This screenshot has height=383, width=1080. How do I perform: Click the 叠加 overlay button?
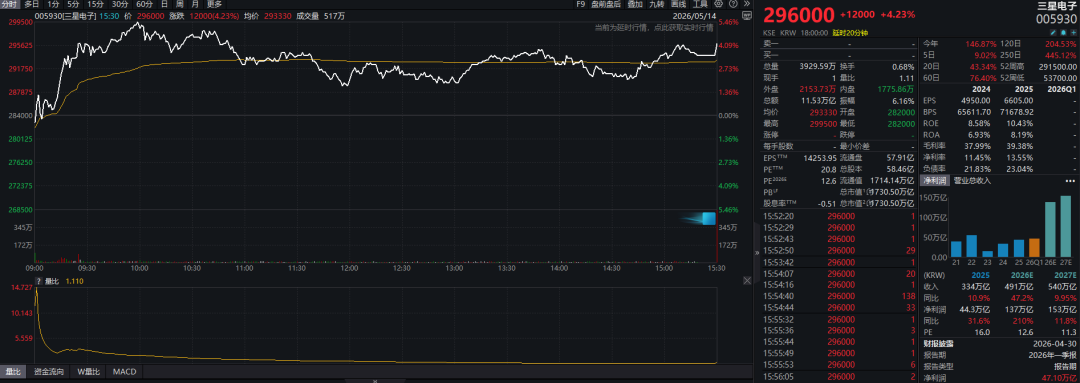(x=635, y=3)
